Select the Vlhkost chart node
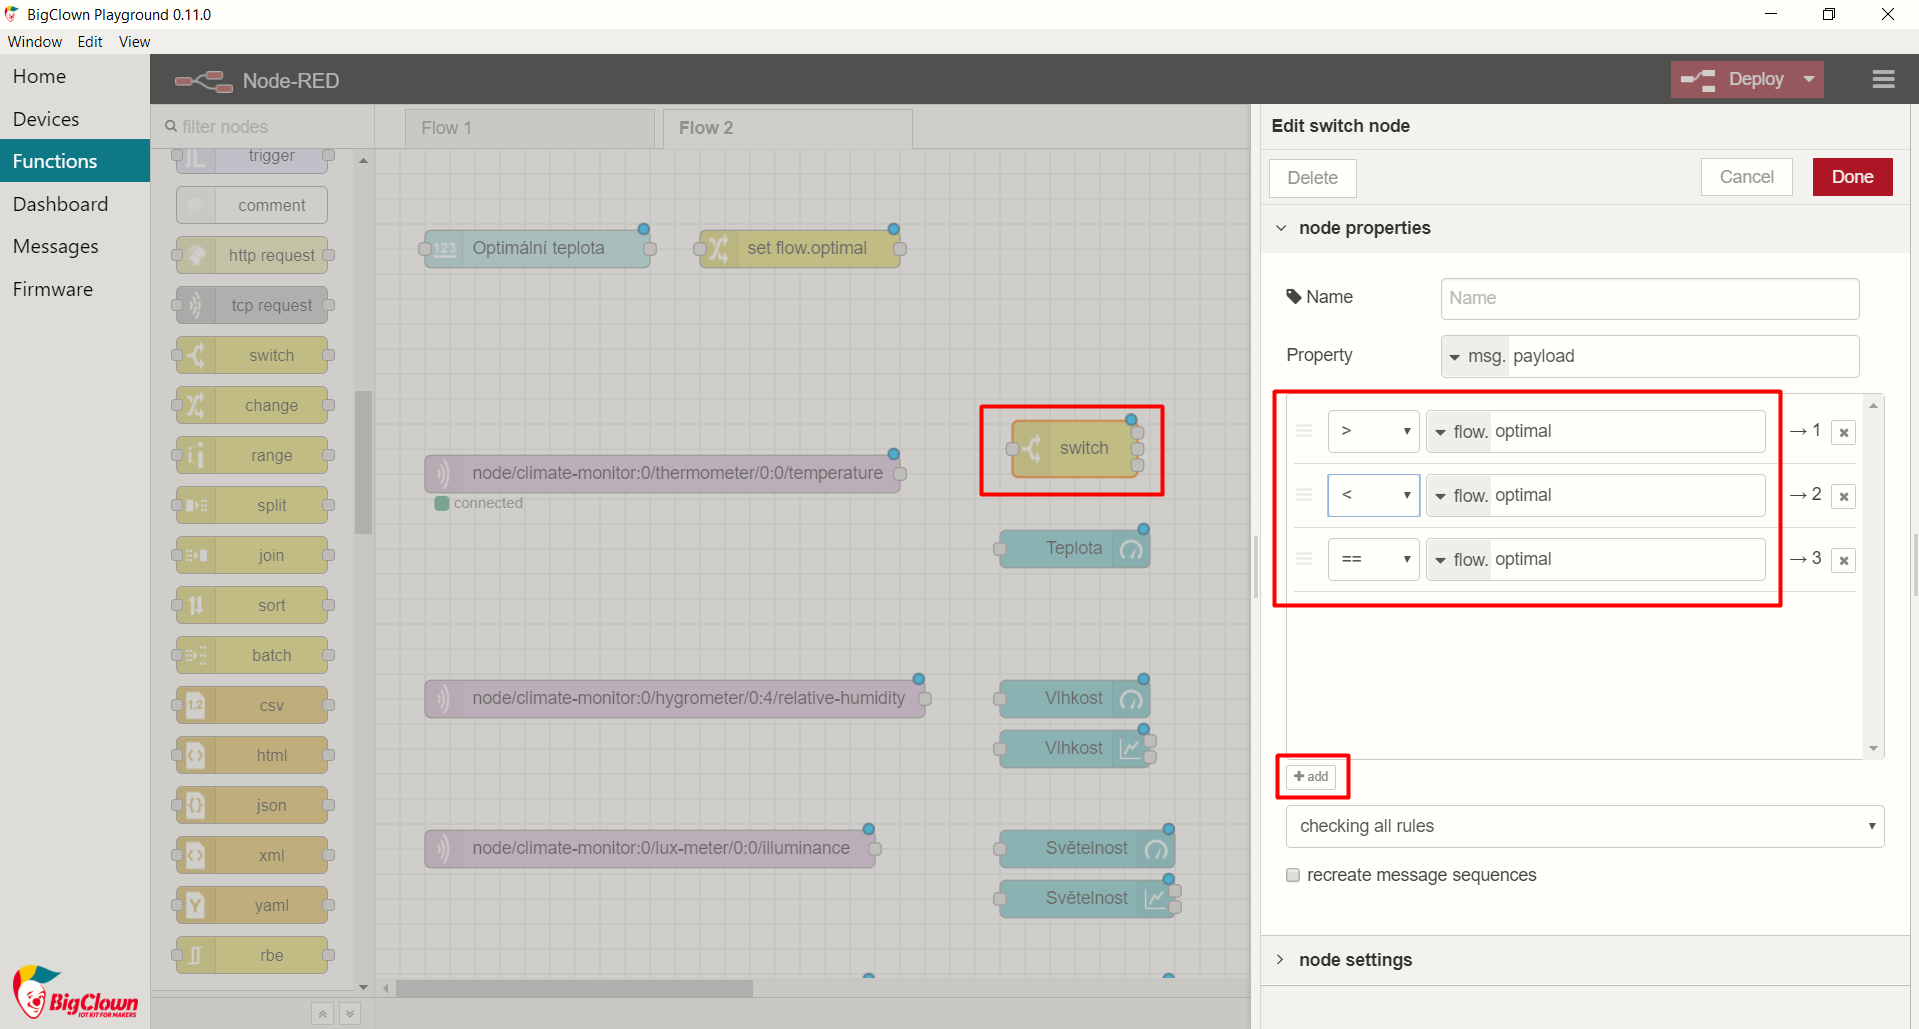The width and height of the screenshot is (1919, 1029). [1075, 748]
